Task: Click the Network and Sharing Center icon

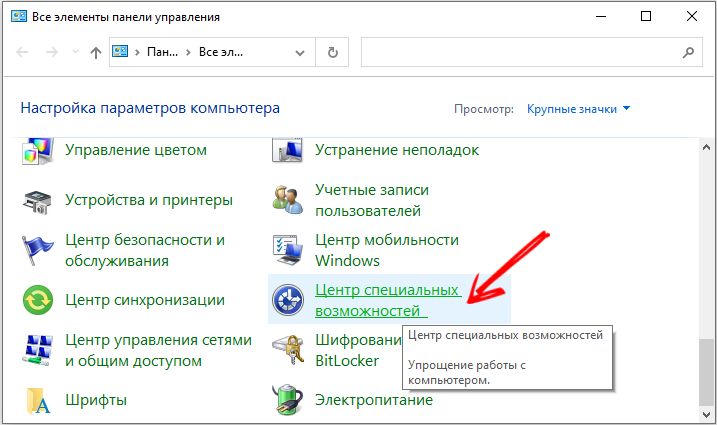Action: (x=38, y=349)
